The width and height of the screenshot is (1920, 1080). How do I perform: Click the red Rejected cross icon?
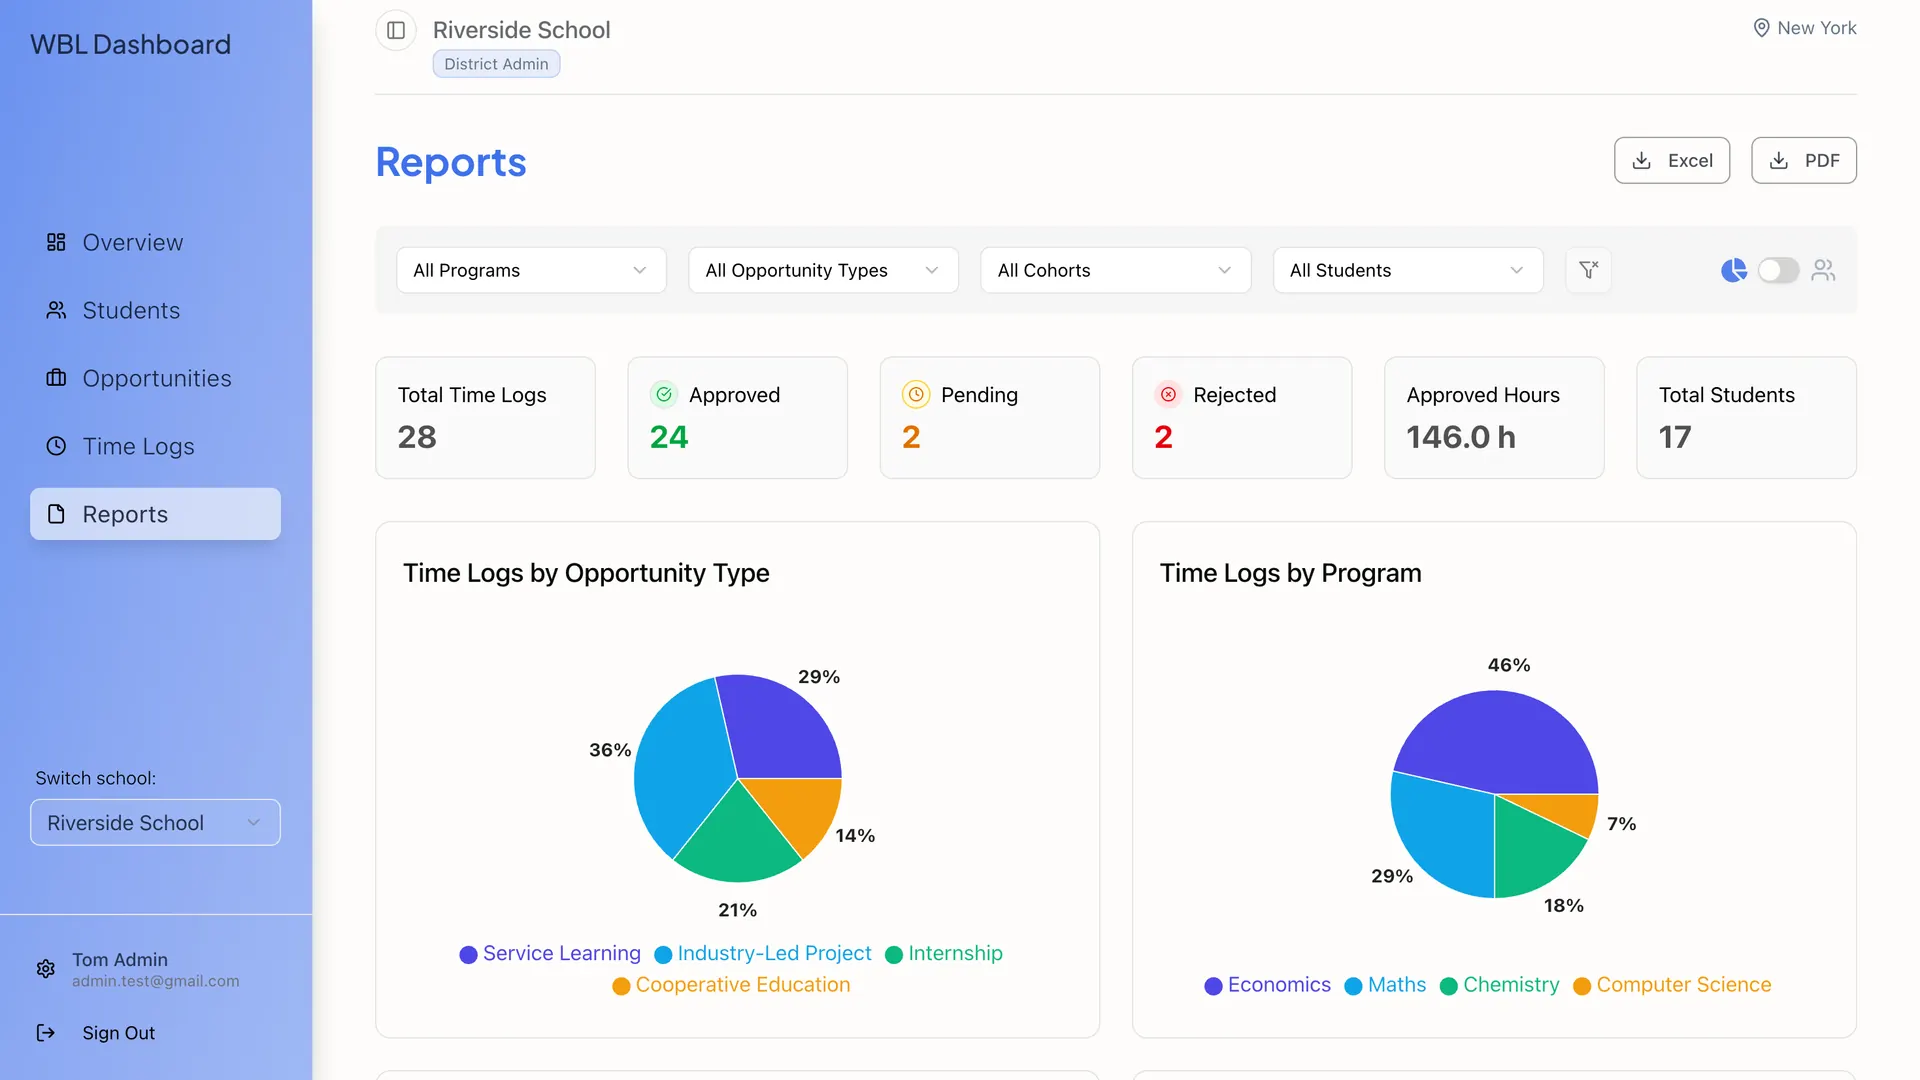pos(1168,395)
